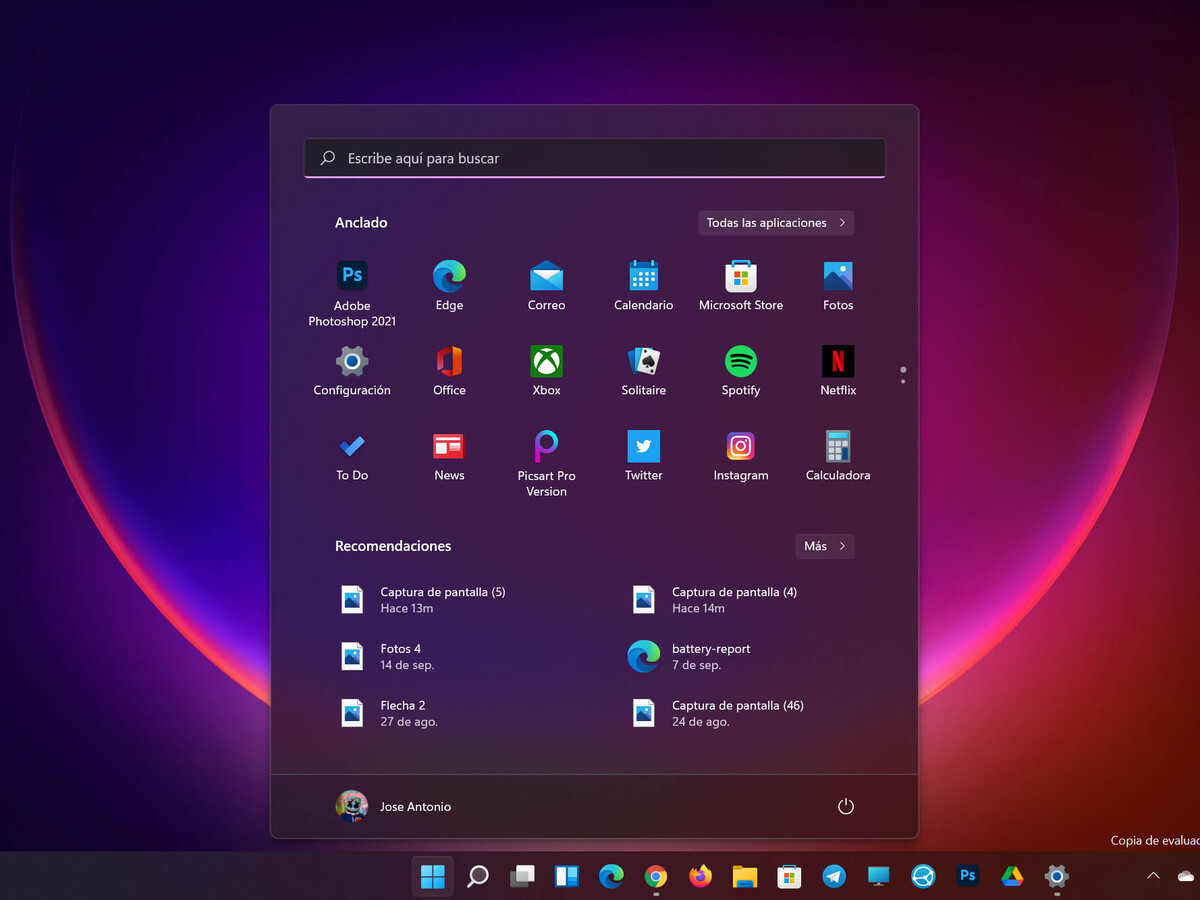Open Firefox from the taskbar

coord(700,876)
